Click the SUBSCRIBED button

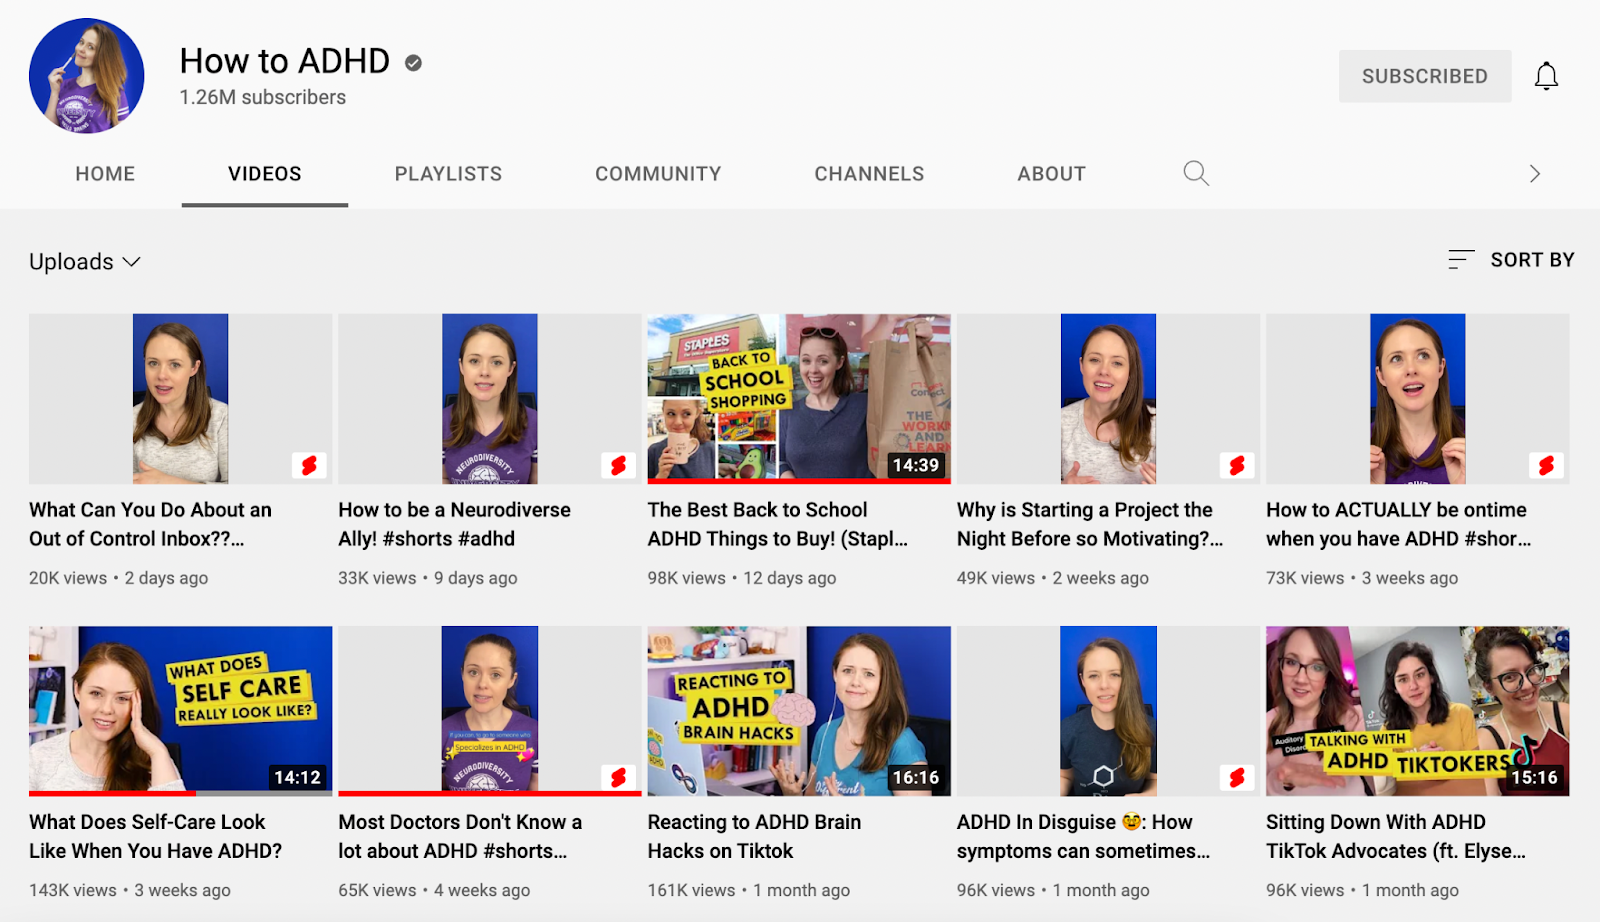click(1425, 76)
